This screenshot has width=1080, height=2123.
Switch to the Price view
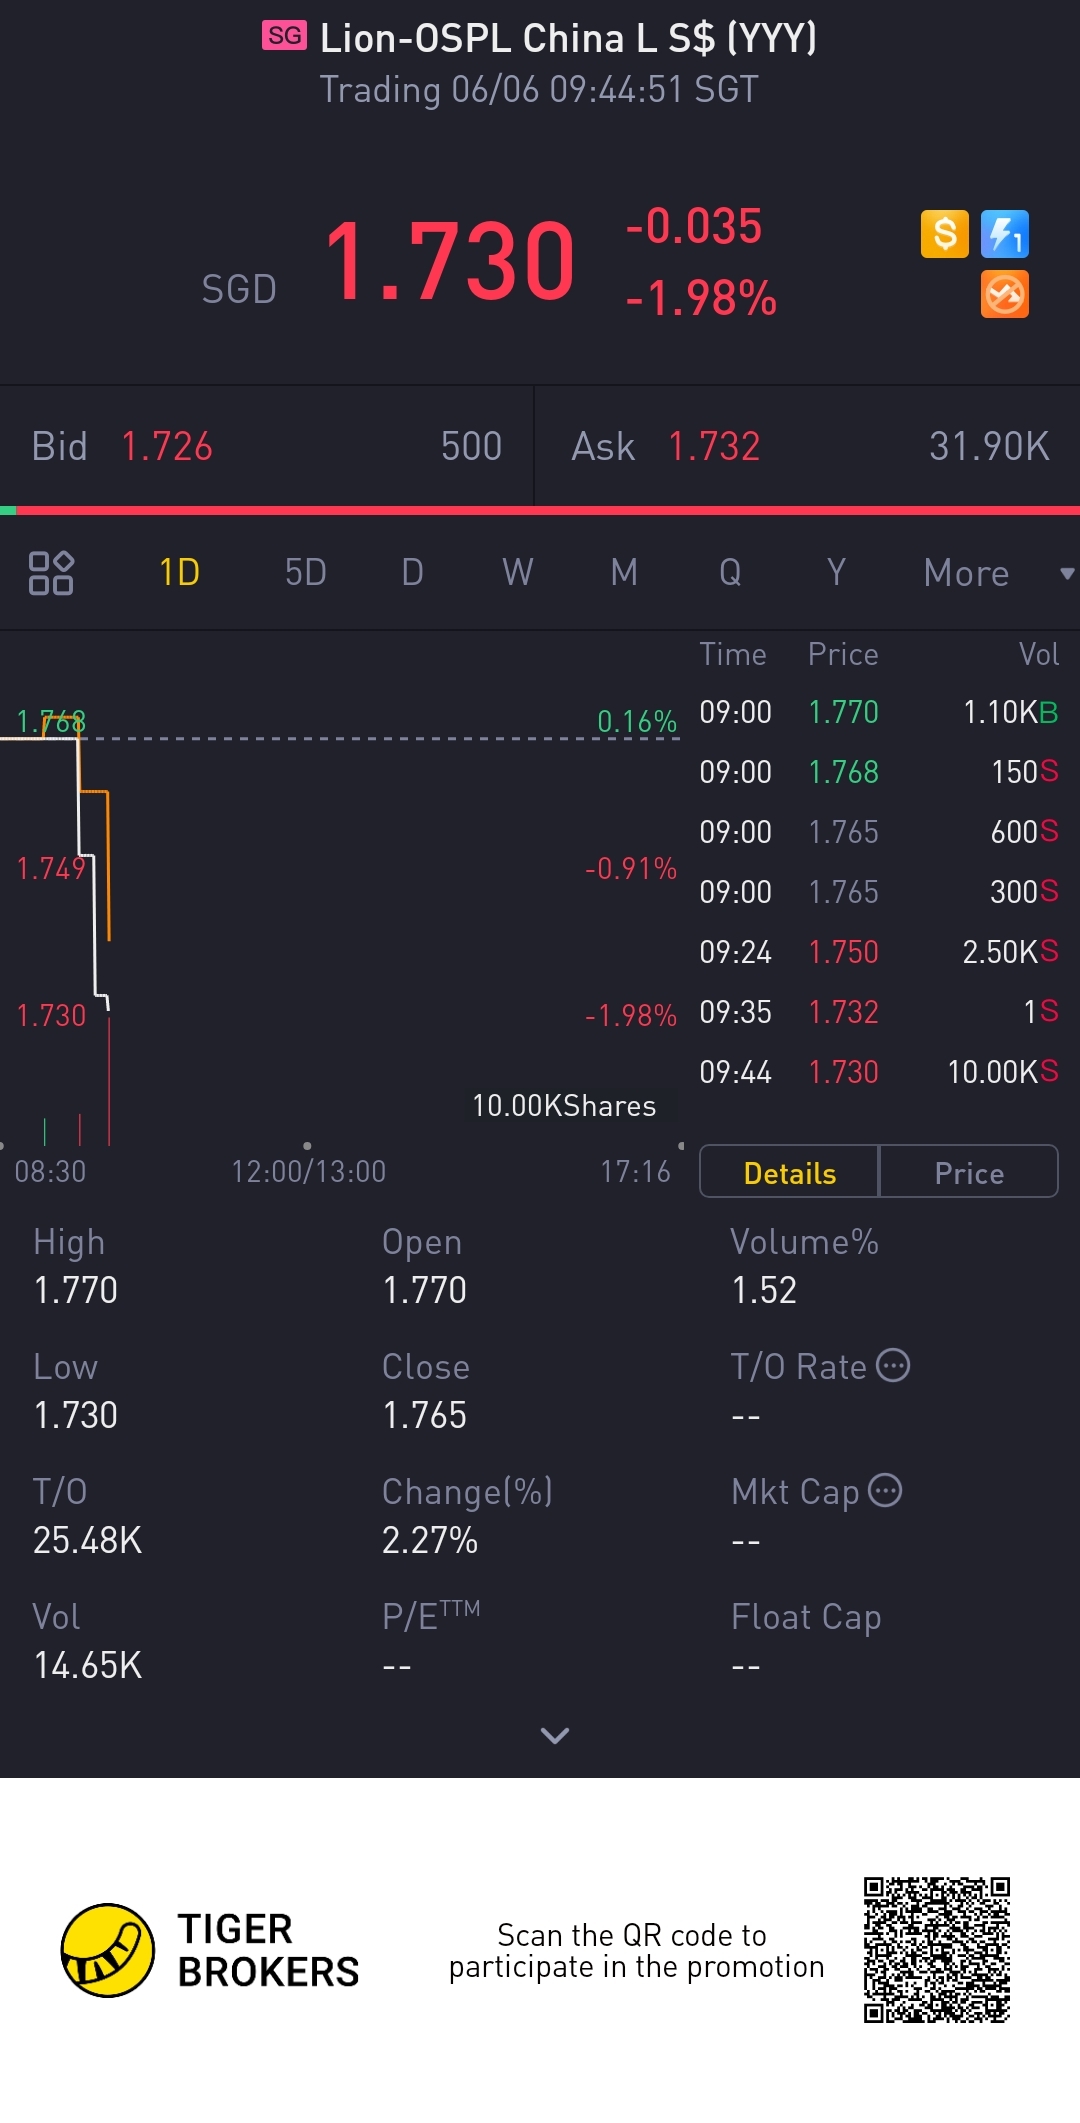[968, 1172]
